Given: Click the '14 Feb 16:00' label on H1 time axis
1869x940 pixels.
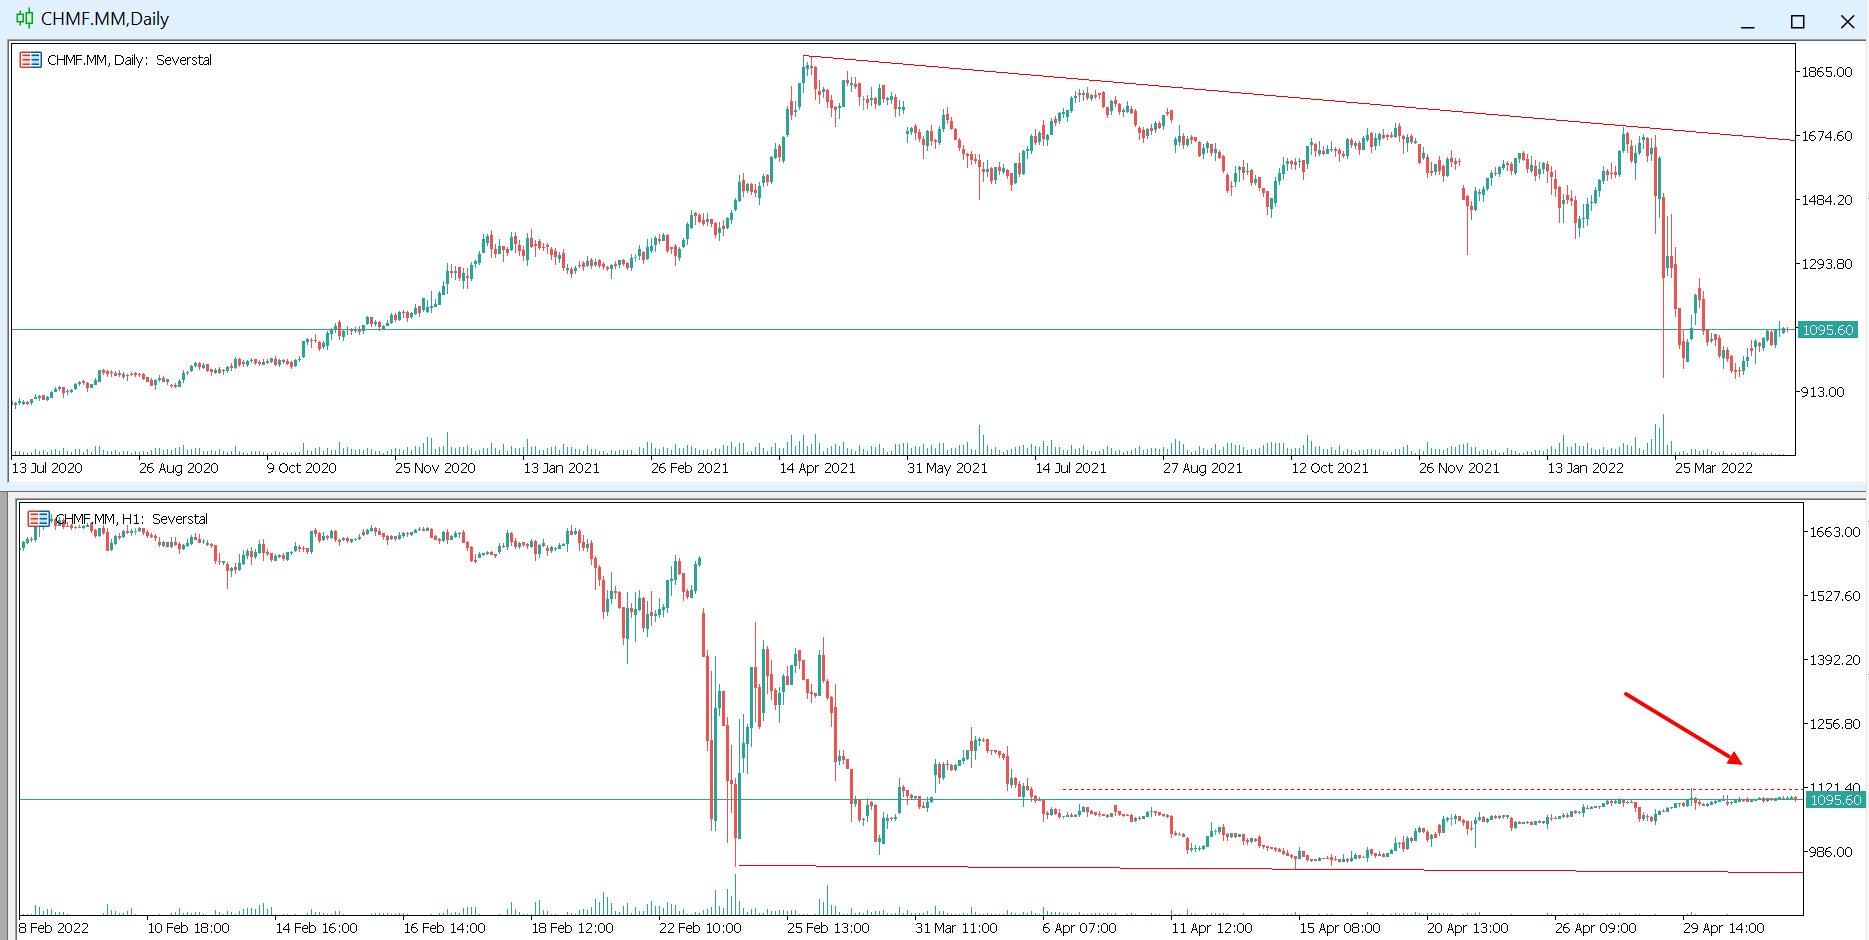Looking at the screenshot, I should [316, 928].
